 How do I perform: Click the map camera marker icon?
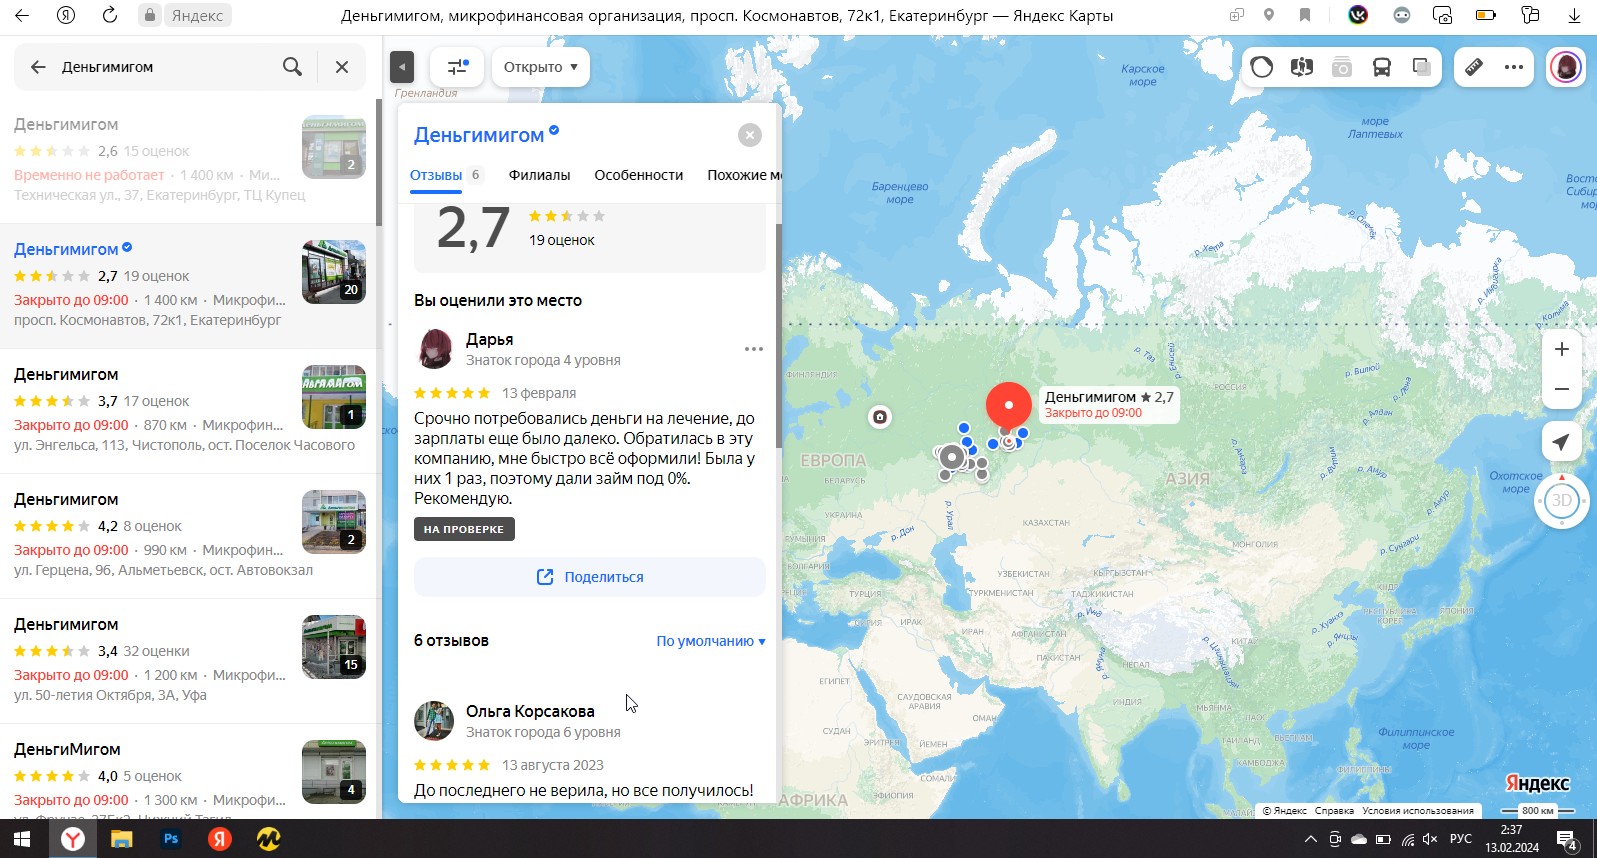pos(880,417)
